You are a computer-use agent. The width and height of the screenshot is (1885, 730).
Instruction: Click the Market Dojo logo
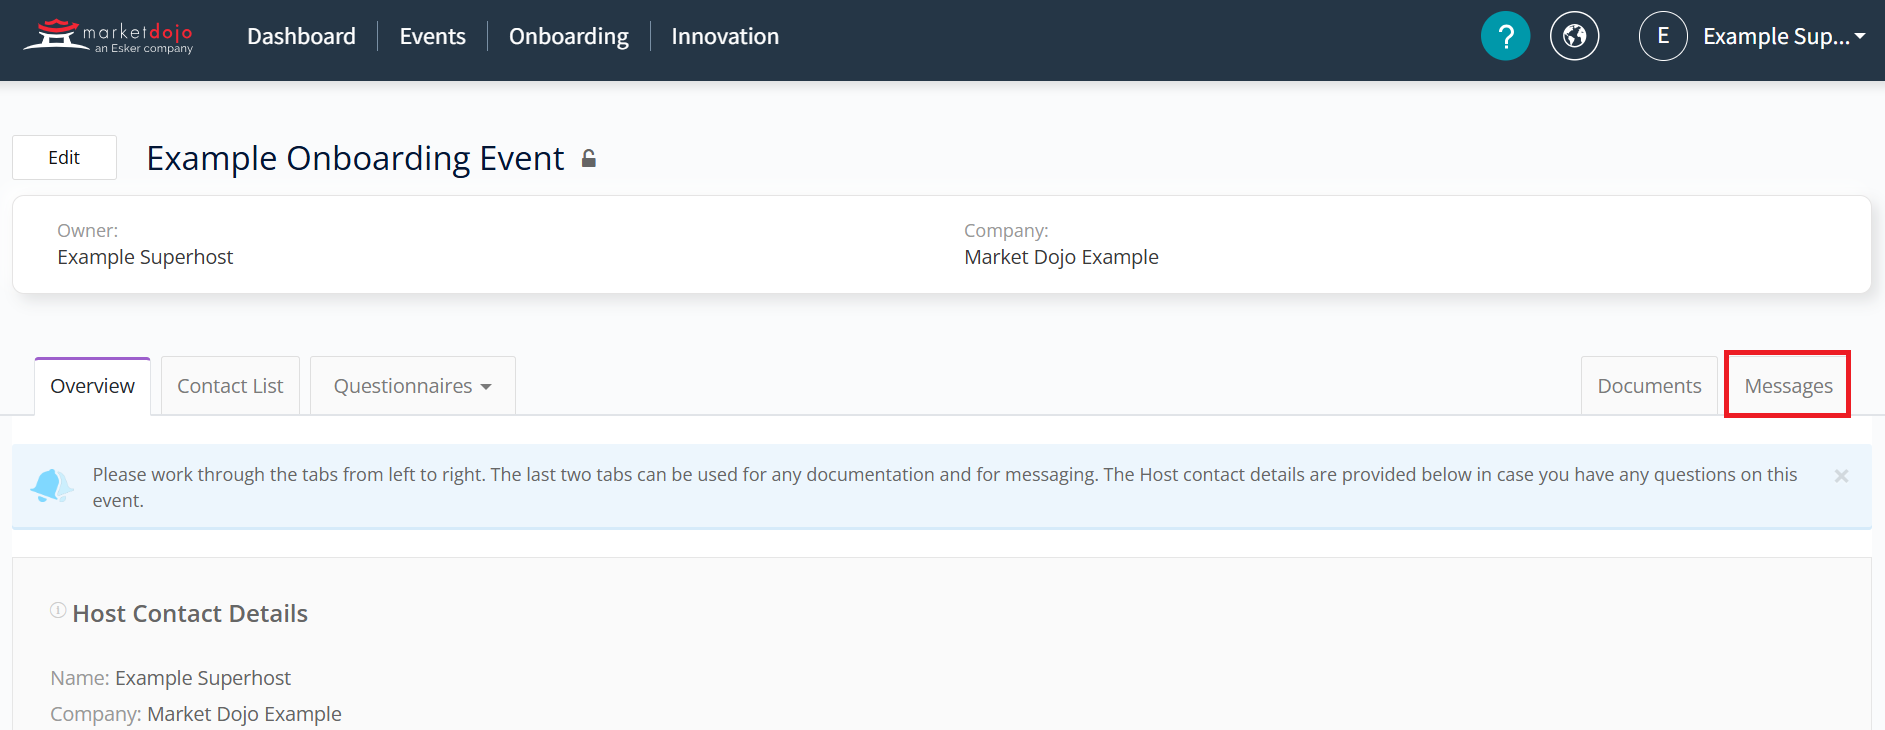[x=108, y=36]
